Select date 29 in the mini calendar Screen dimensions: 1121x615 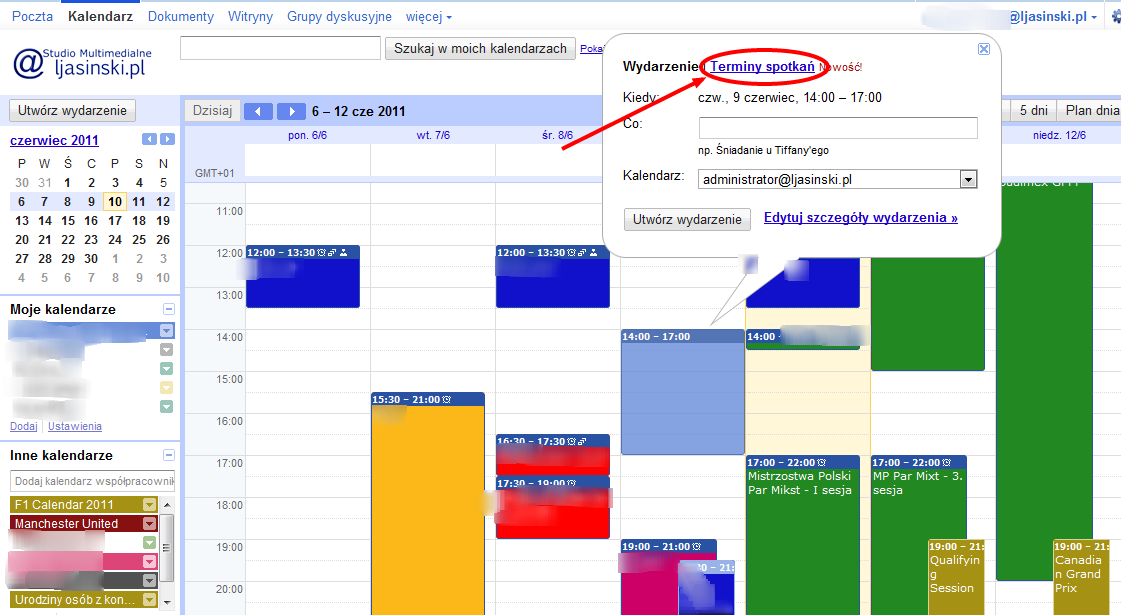[68, 258]
